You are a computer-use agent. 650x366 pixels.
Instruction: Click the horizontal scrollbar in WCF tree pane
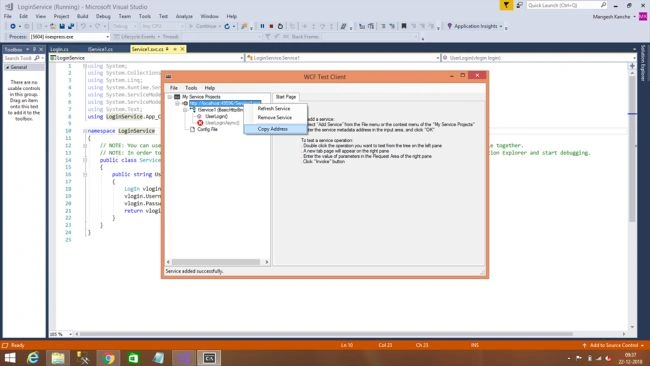pyautogui.click(x=216, y=262)
